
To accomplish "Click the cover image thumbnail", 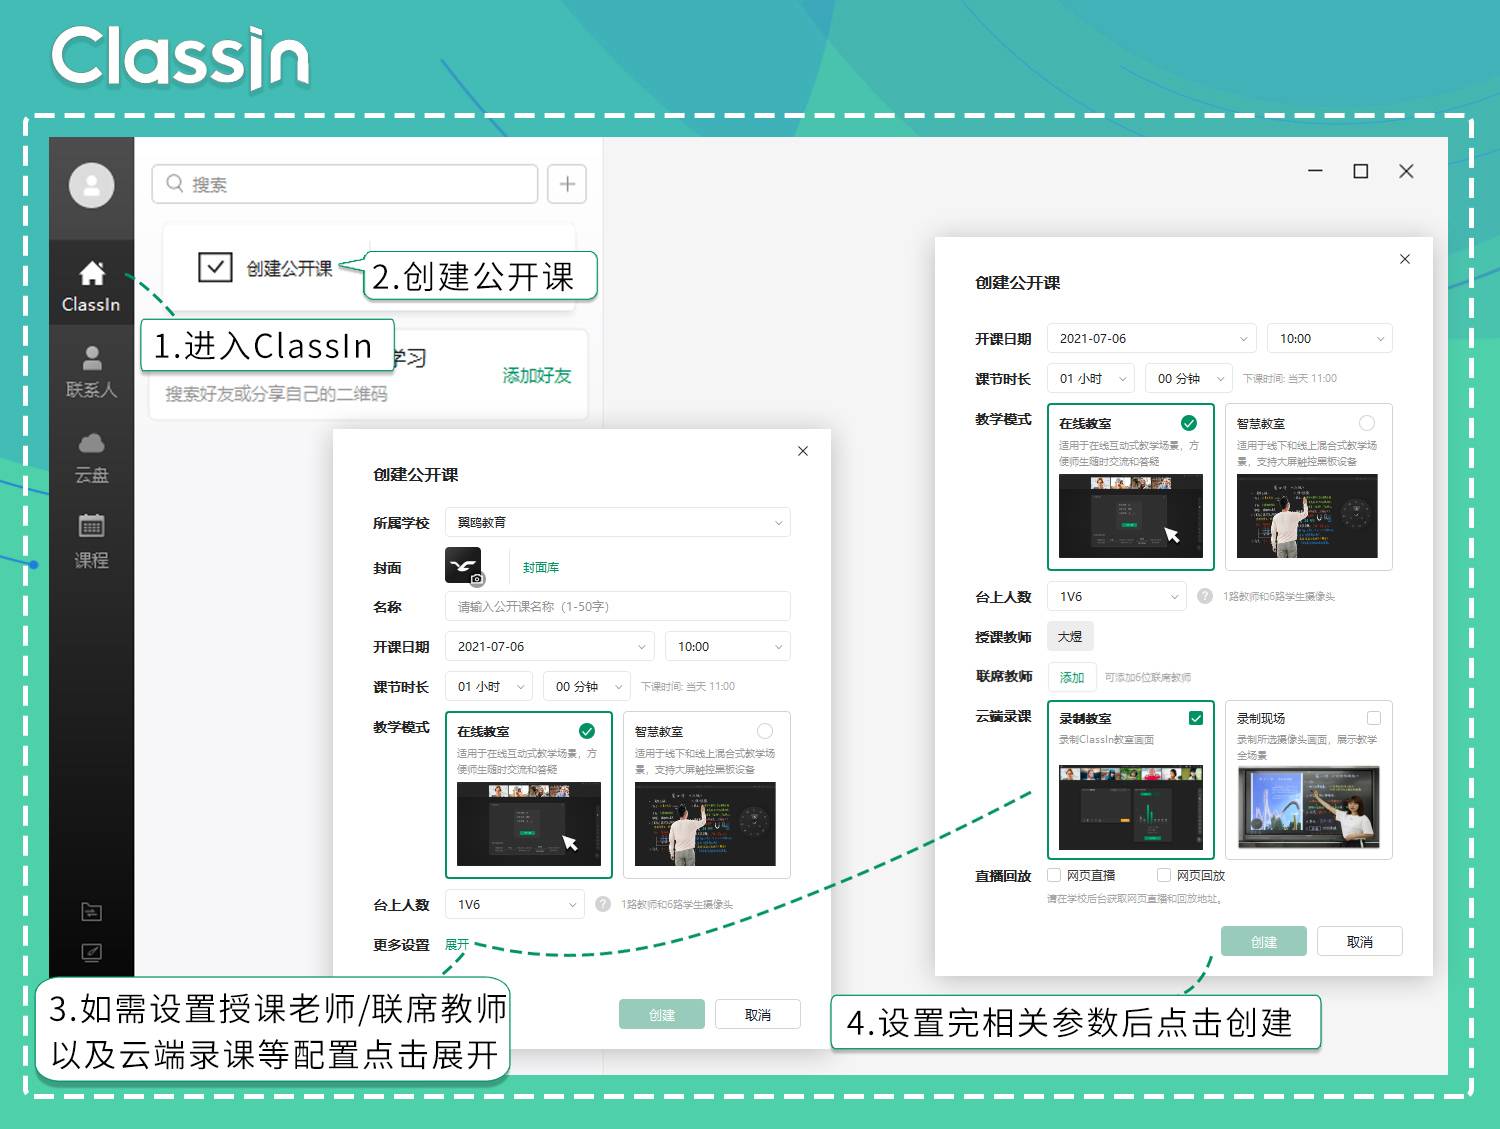I will point(464,566).
